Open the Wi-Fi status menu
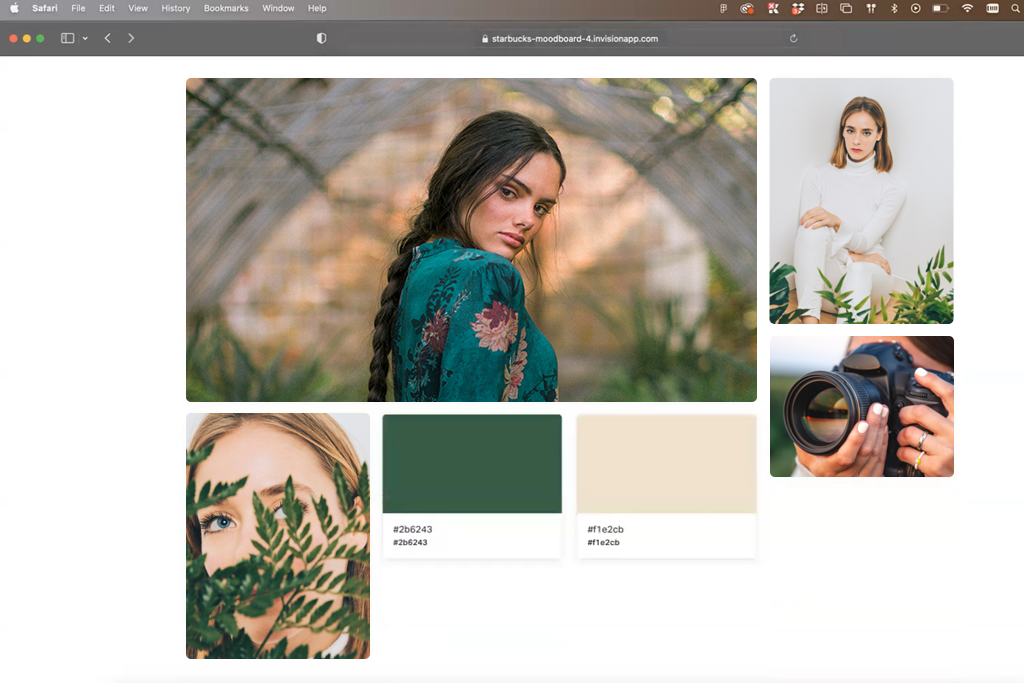 tap(967, 8)
